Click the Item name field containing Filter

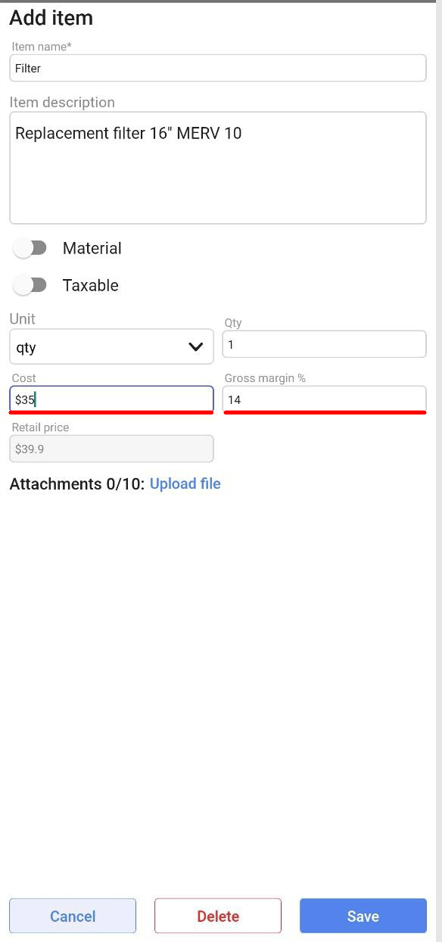coord(218,68)
